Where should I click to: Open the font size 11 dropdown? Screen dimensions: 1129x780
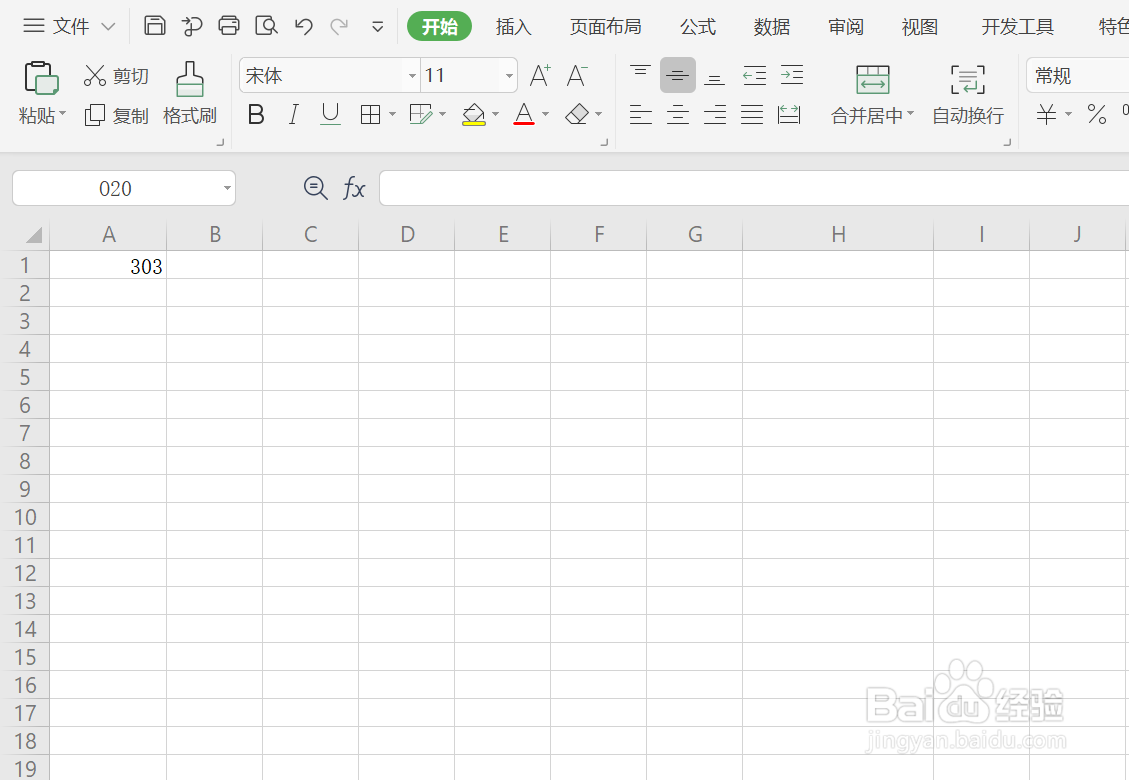509,76
